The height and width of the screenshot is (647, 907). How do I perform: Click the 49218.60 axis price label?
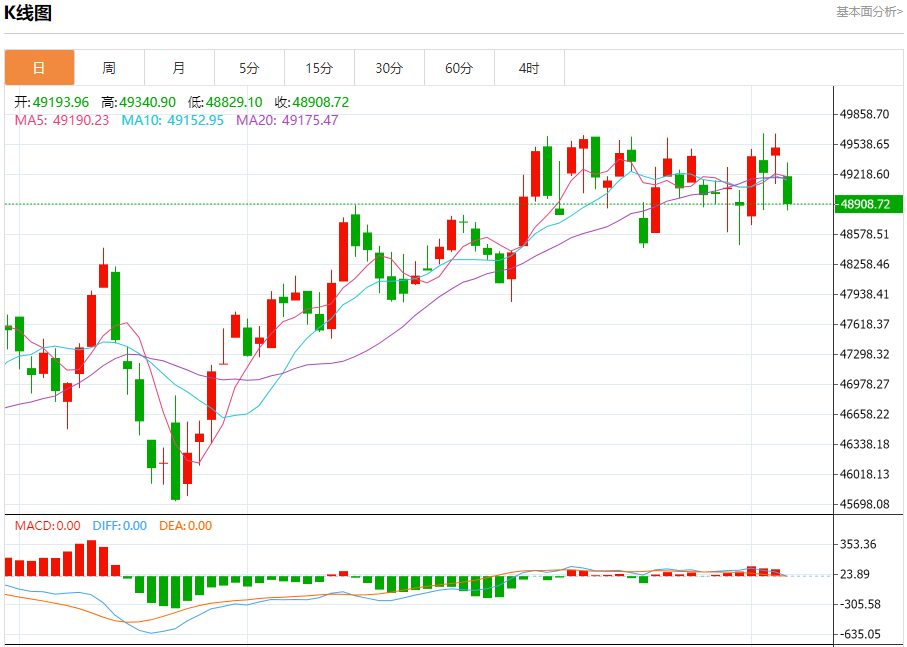tap(865, 174)
